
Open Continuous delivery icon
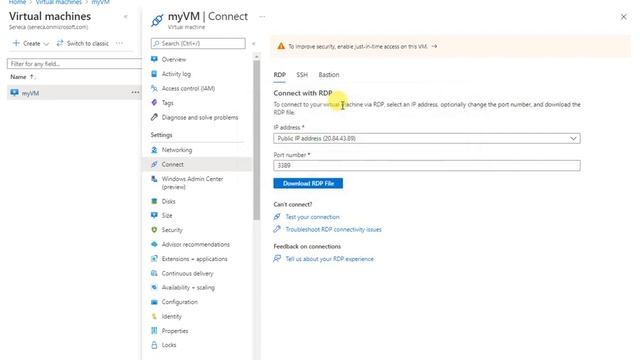click(154, 273)
